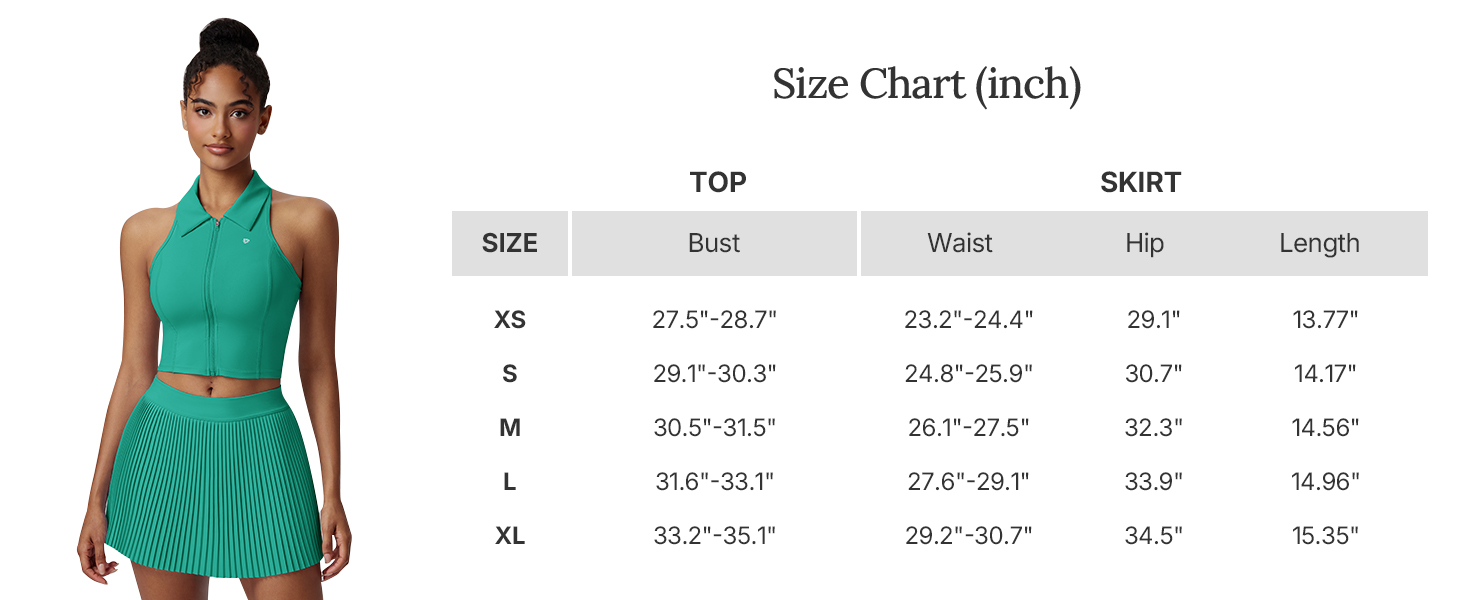Select the M size row label
The height and width of the screenshot is (600, 1464).
510,428
